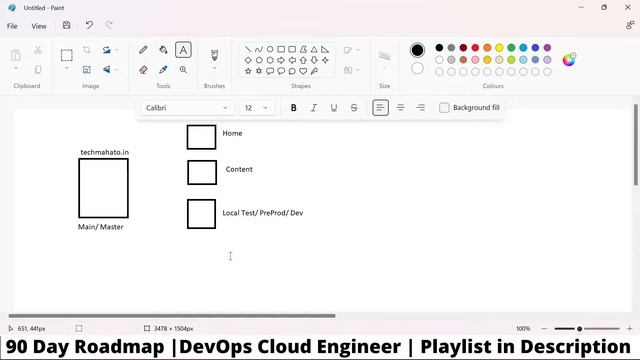The image size is (640, 360).
Task: Pick the yellow colour swatch
Action: [x=499, y=48]
